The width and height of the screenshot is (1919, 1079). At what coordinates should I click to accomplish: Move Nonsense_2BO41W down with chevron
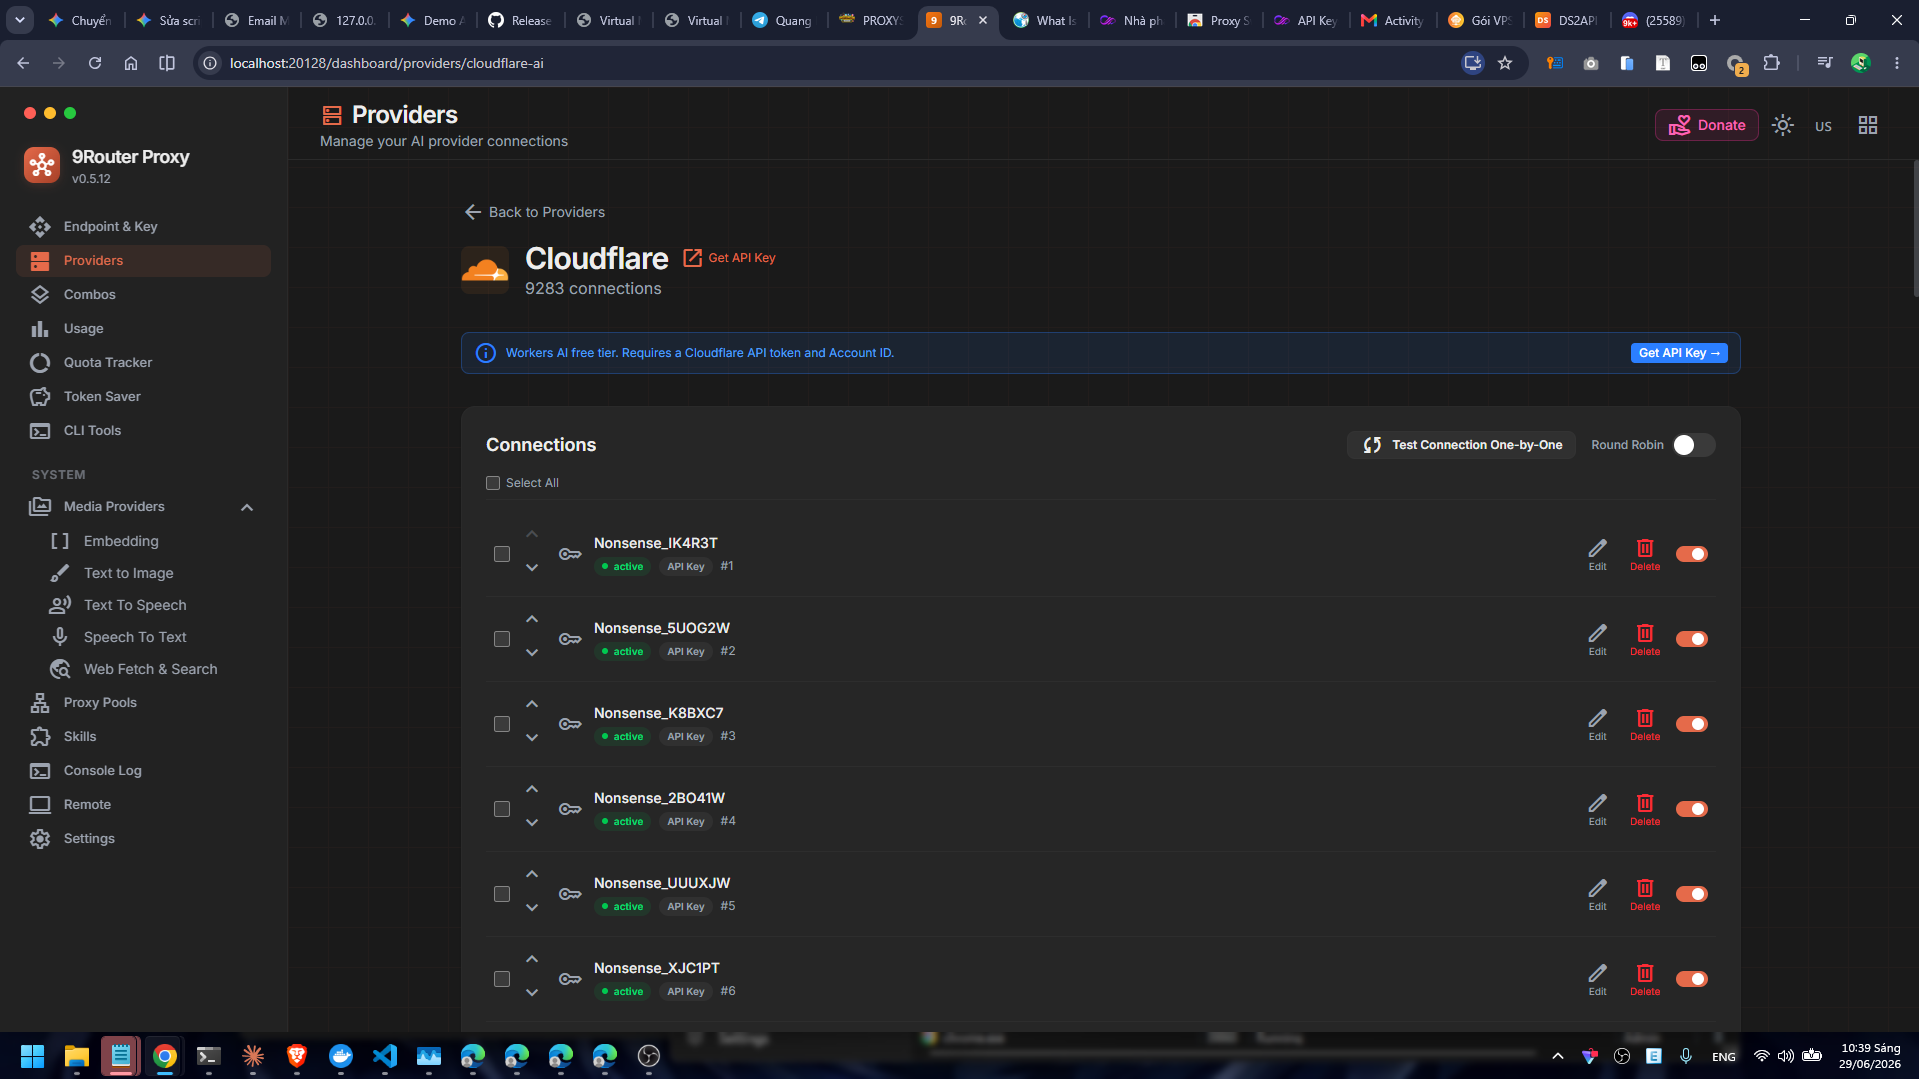pyautogui.click(x=532, y=823)
